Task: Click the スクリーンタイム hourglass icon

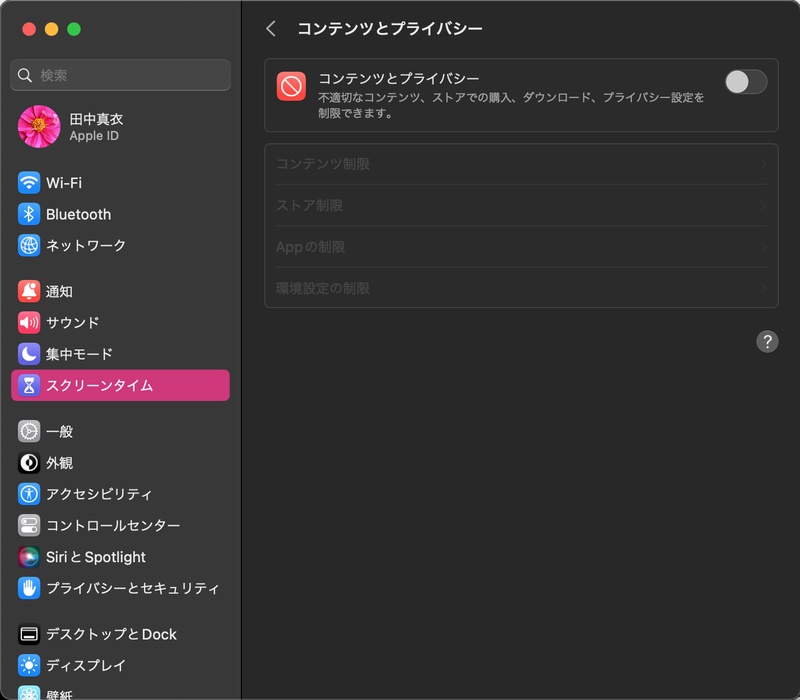Action: click(31, 385)
